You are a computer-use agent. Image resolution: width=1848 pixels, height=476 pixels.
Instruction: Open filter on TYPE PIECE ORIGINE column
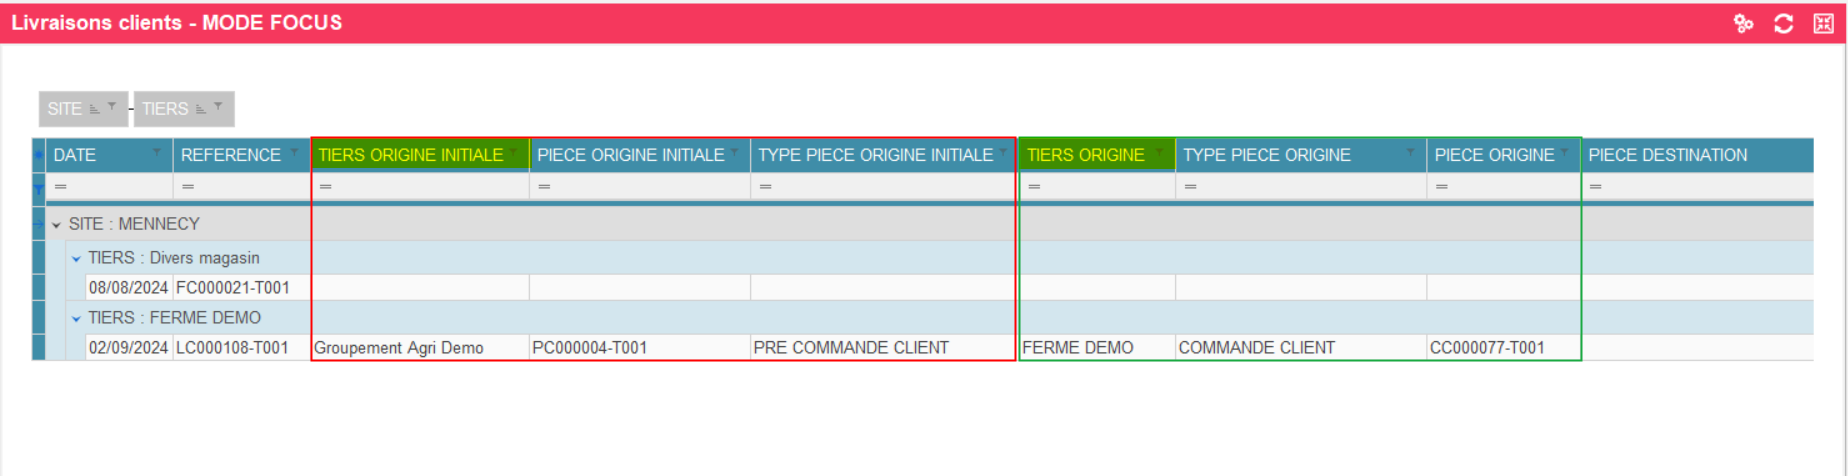1410,153
